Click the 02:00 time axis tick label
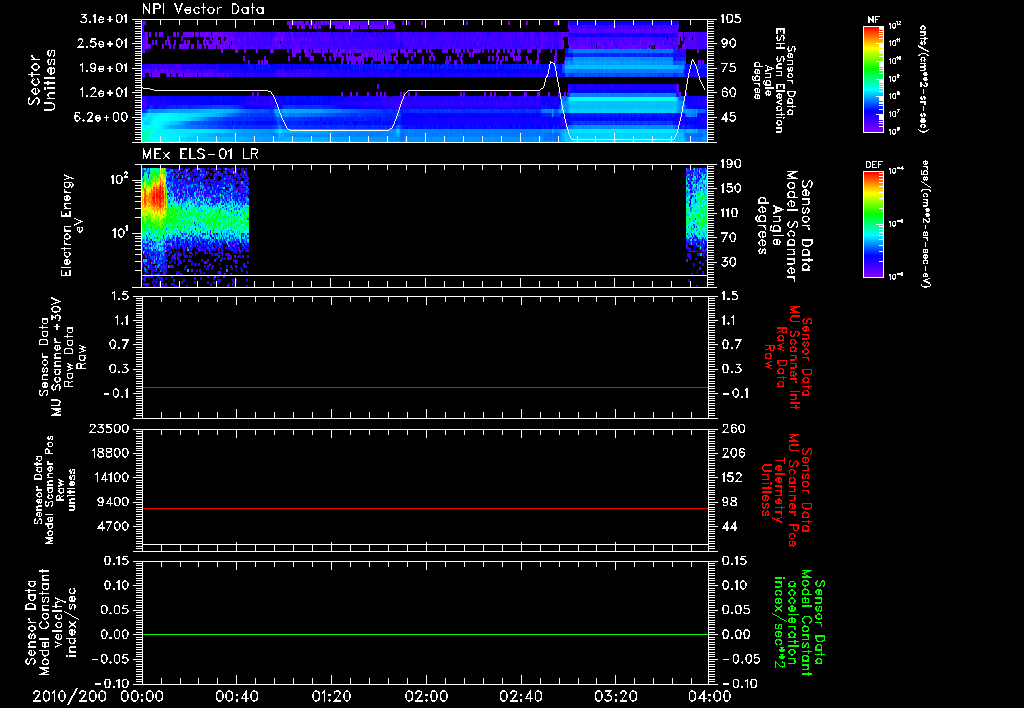This screenshot has height=708, width=1024. click(x=426, y=696)
